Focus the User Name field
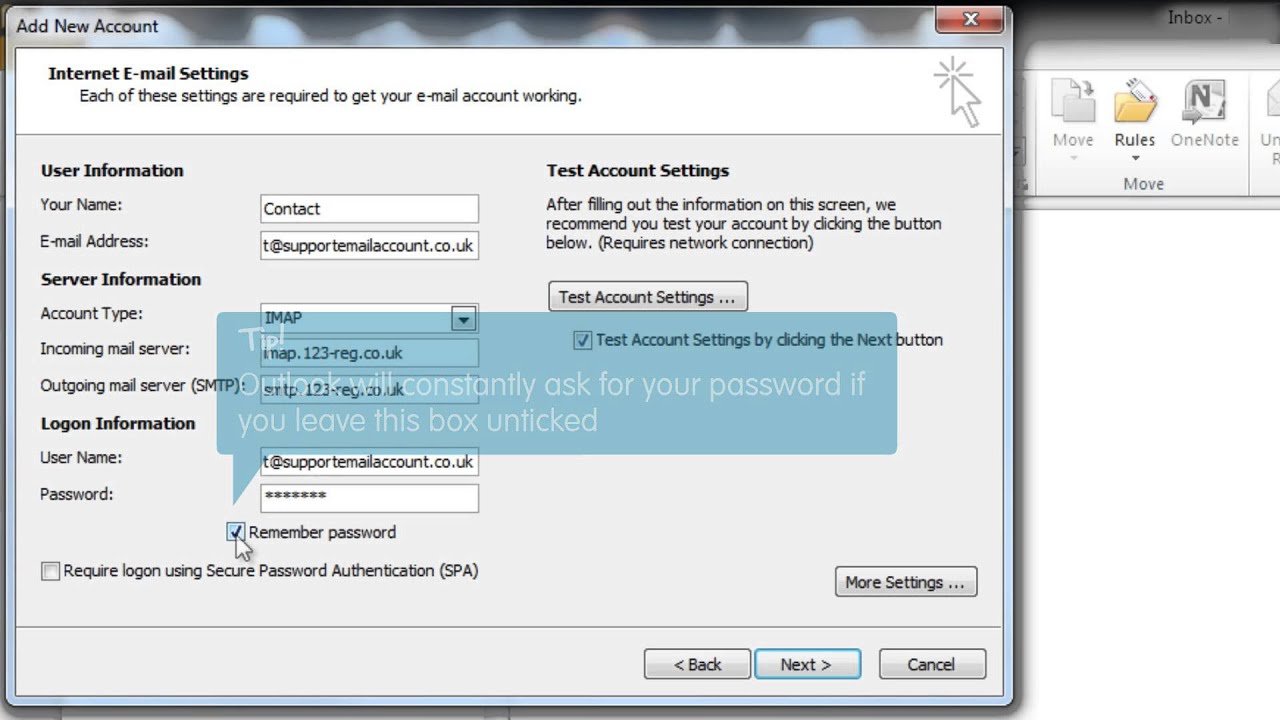The width and height of the screenshot is (1280, 720). (x=369, y=461)
